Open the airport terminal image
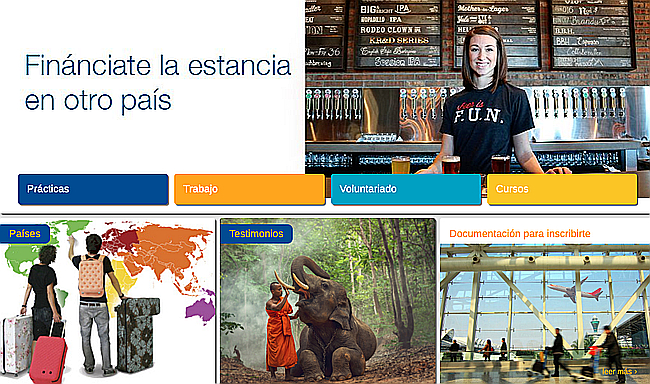Screen dimensions: 650x384 545,314
